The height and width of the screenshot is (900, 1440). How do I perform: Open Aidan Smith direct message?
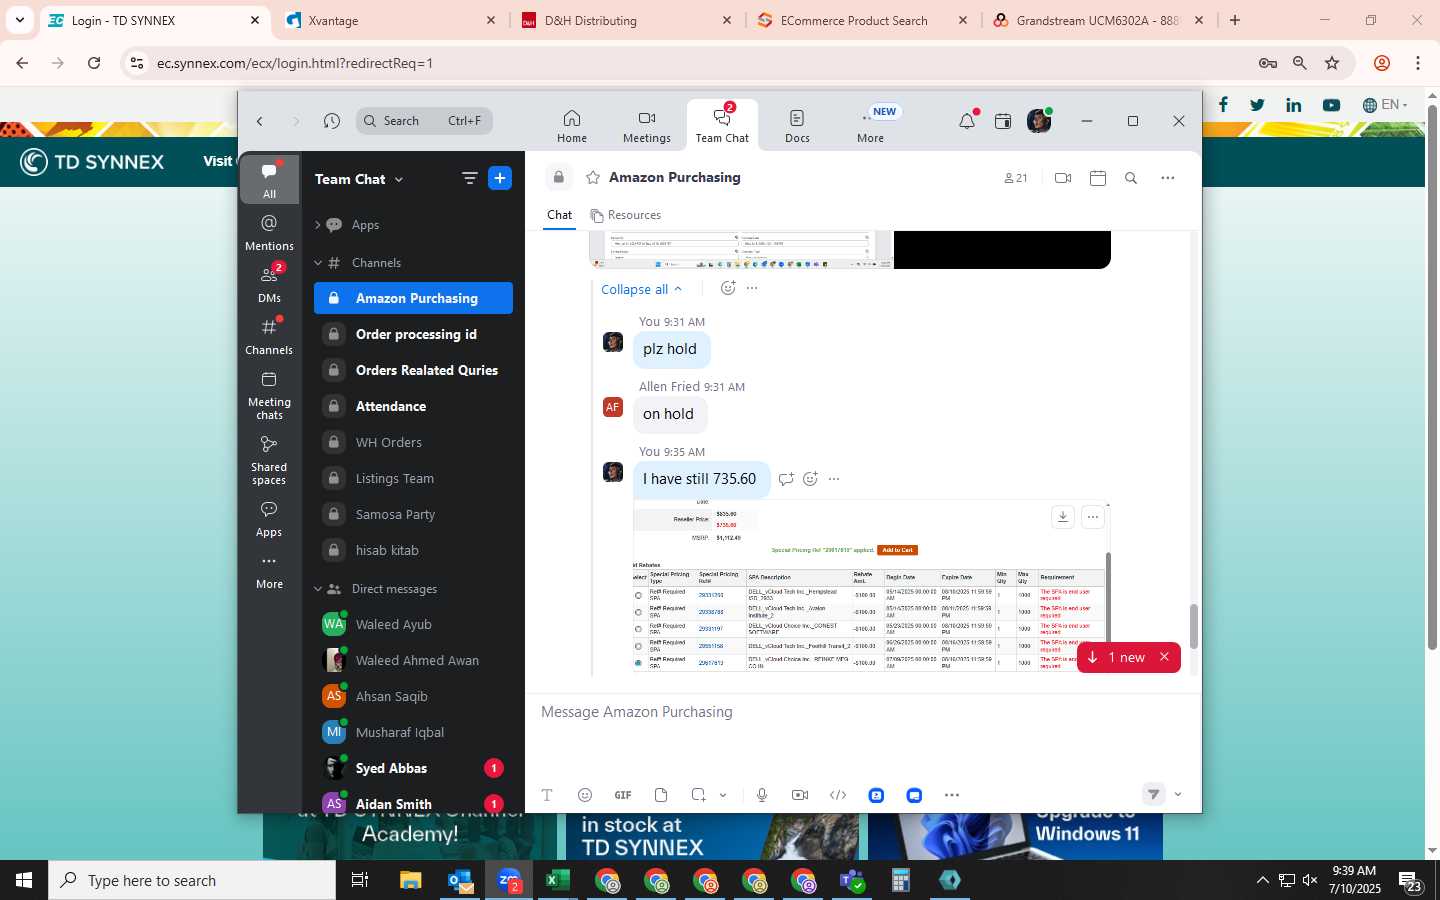pyautogui.click(x=413, y=804)
